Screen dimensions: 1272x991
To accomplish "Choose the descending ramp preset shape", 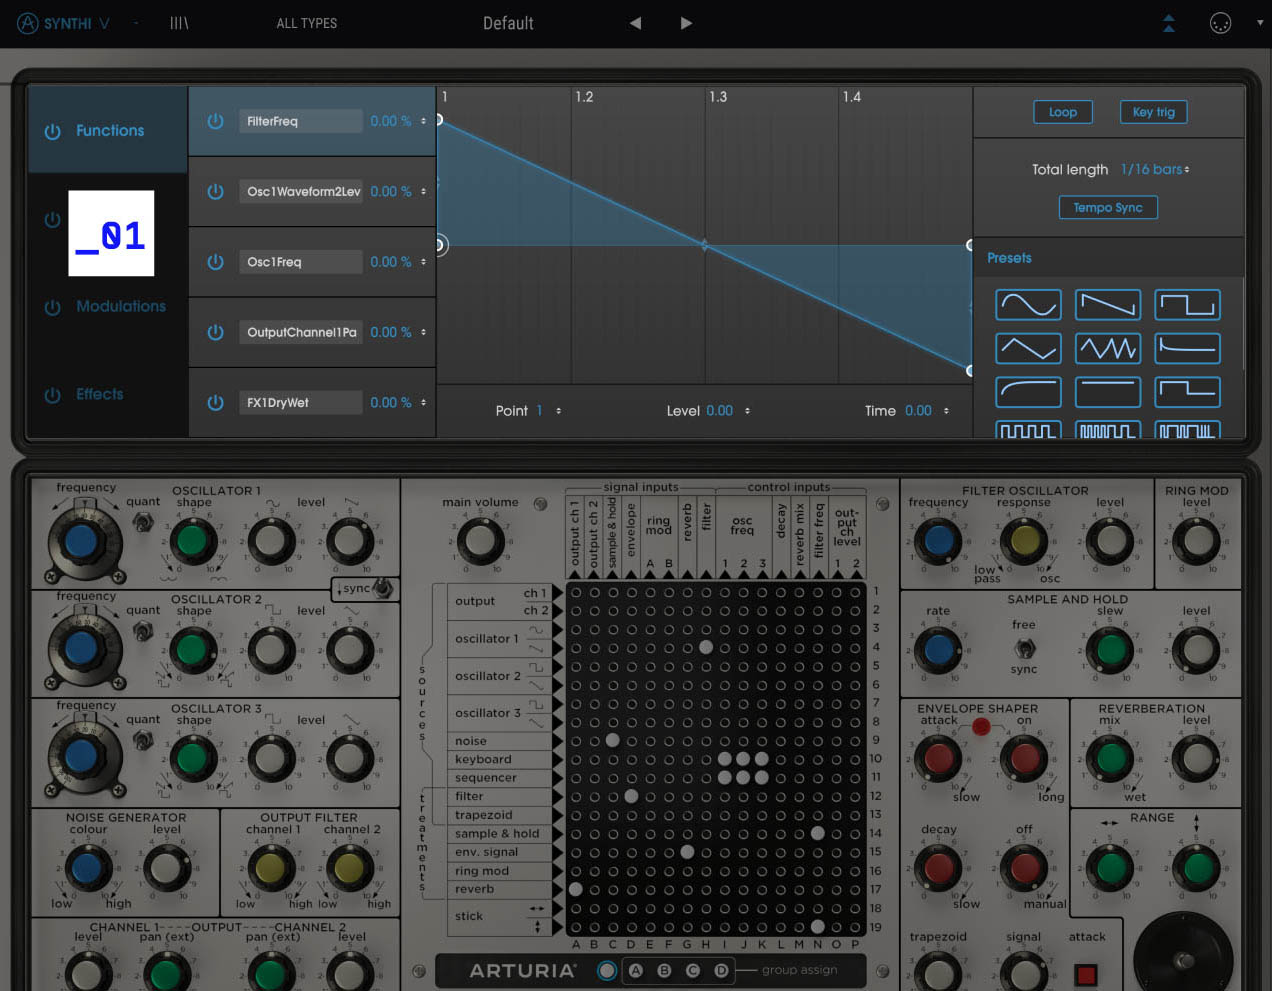I will click(1107, 305).
